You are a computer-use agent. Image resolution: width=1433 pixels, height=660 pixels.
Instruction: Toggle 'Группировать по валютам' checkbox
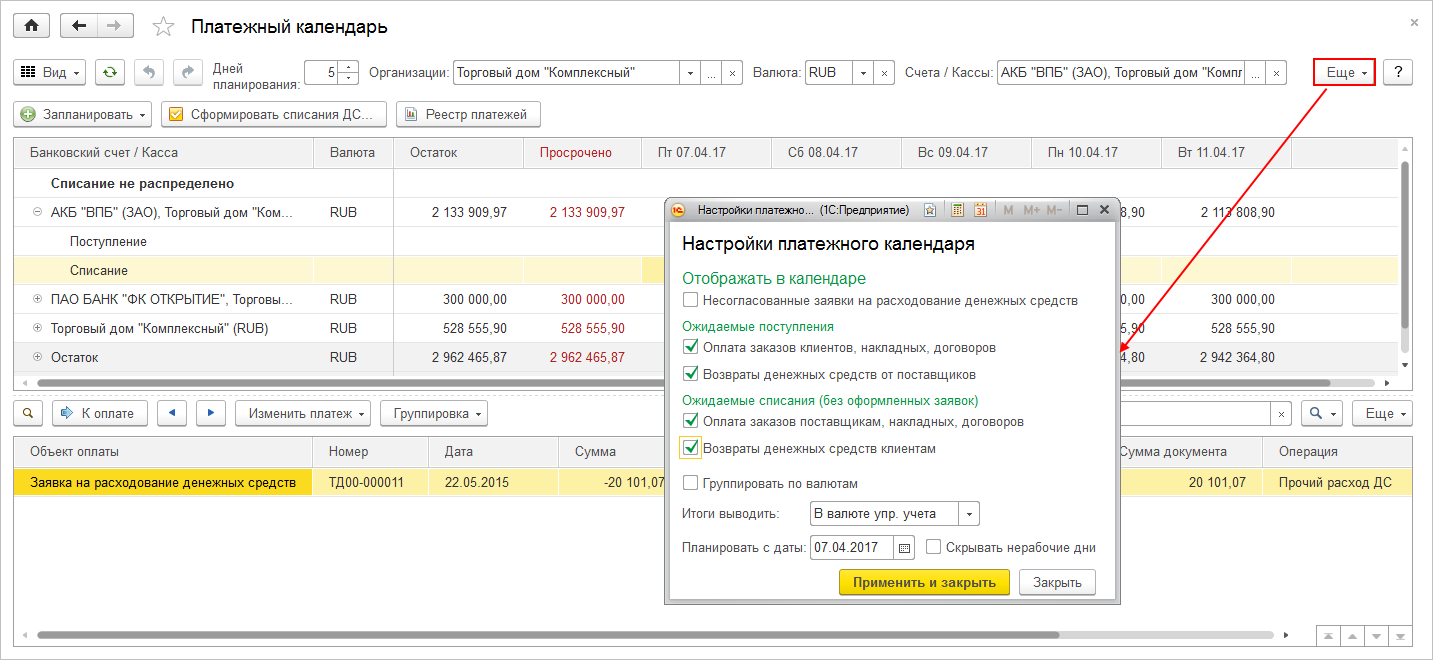pos(690,483)
